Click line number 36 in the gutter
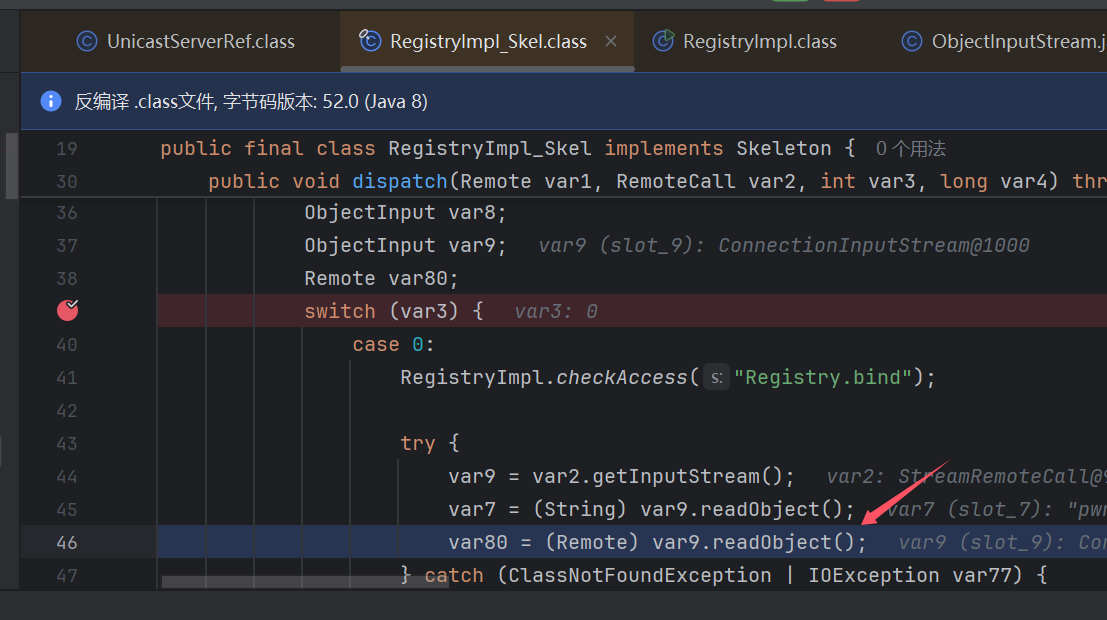This screenshot has width=1107, height=620. click(x=66, y=213)
